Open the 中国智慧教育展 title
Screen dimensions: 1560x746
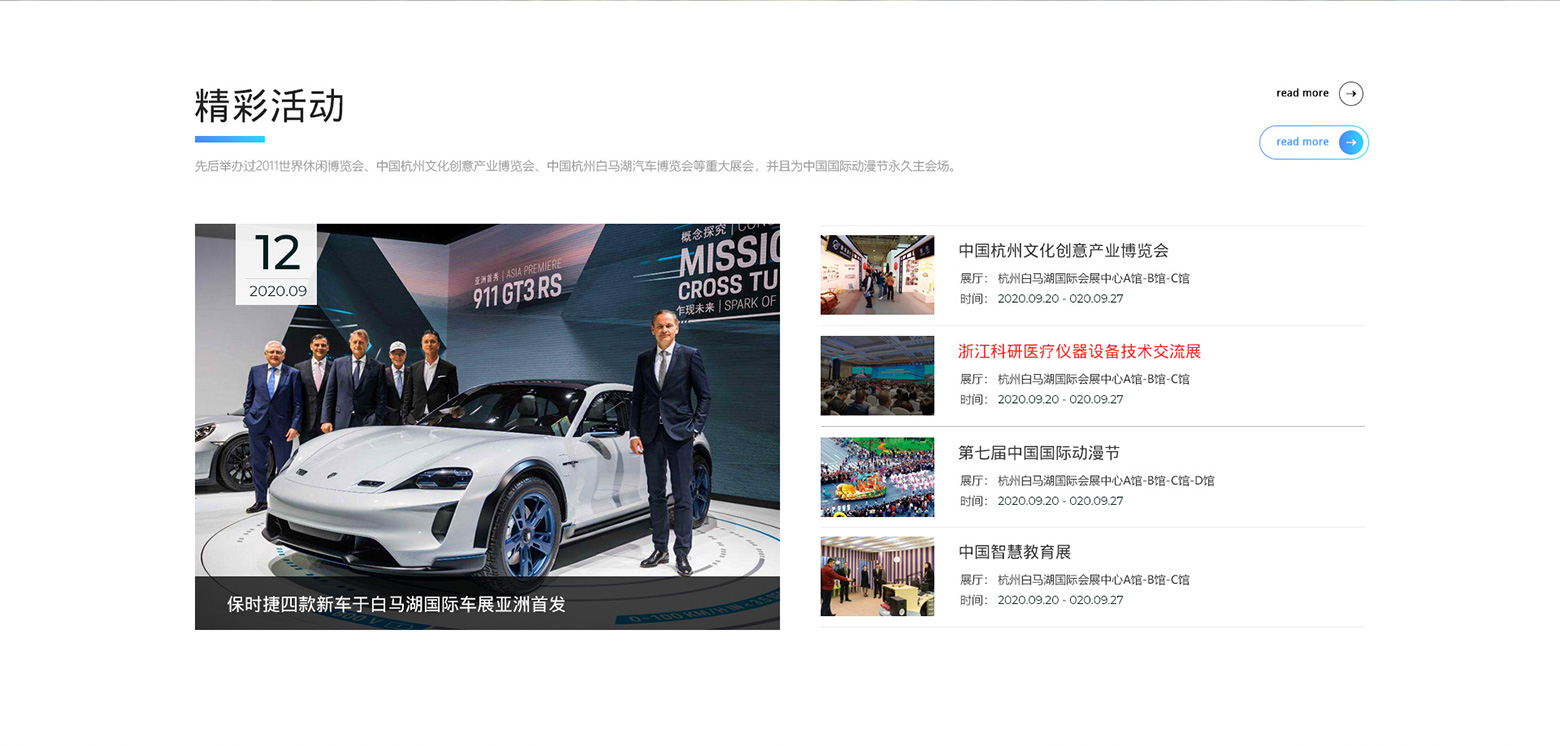1014,552
